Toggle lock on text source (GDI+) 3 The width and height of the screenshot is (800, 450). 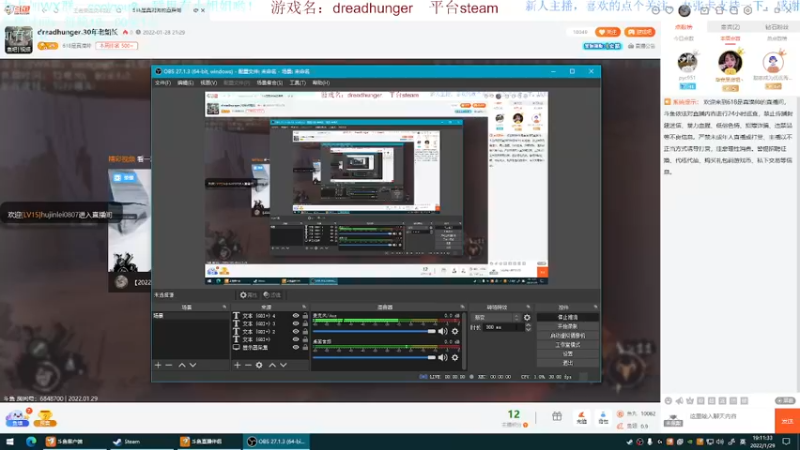pyautogui.click(x=305, y=323)
